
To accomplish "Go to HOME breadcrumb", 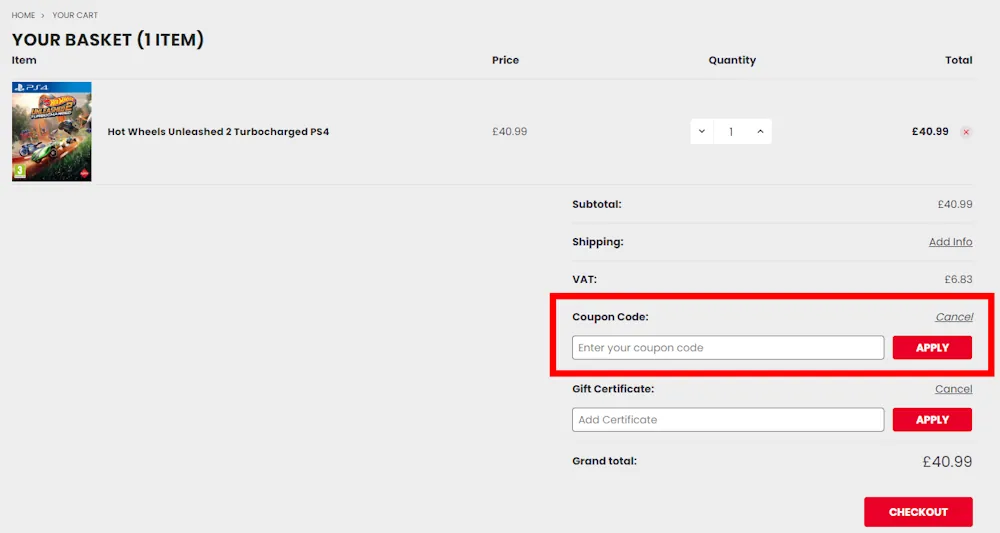I will (23, 15).
